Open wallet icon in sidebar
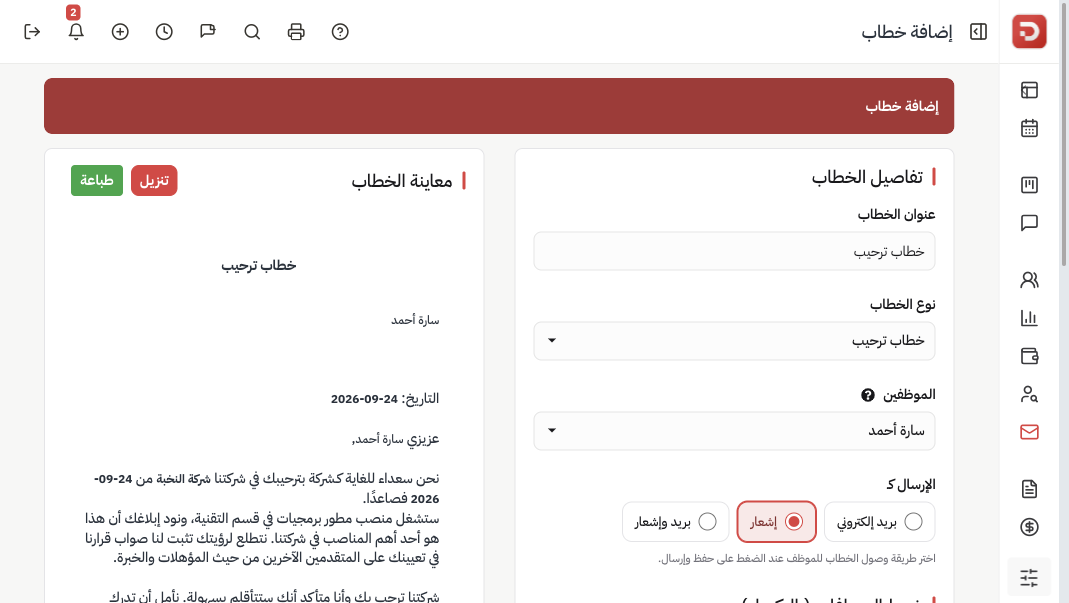 pos(1029,355)
